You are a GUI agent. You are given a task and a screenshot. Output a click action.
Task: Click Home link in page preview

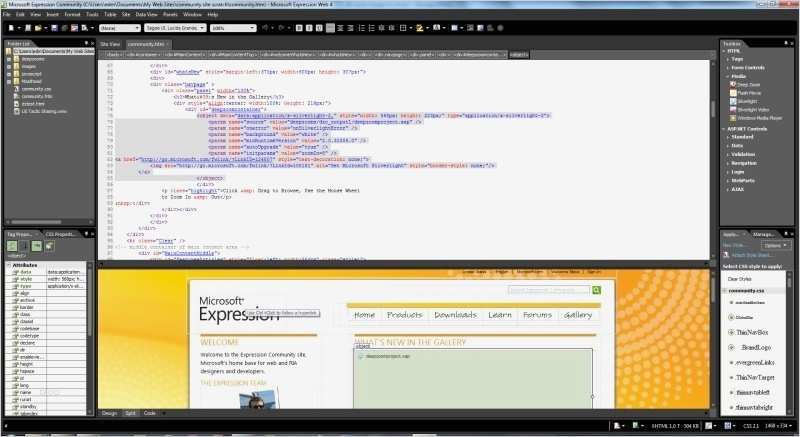click(x=364, y=315)
